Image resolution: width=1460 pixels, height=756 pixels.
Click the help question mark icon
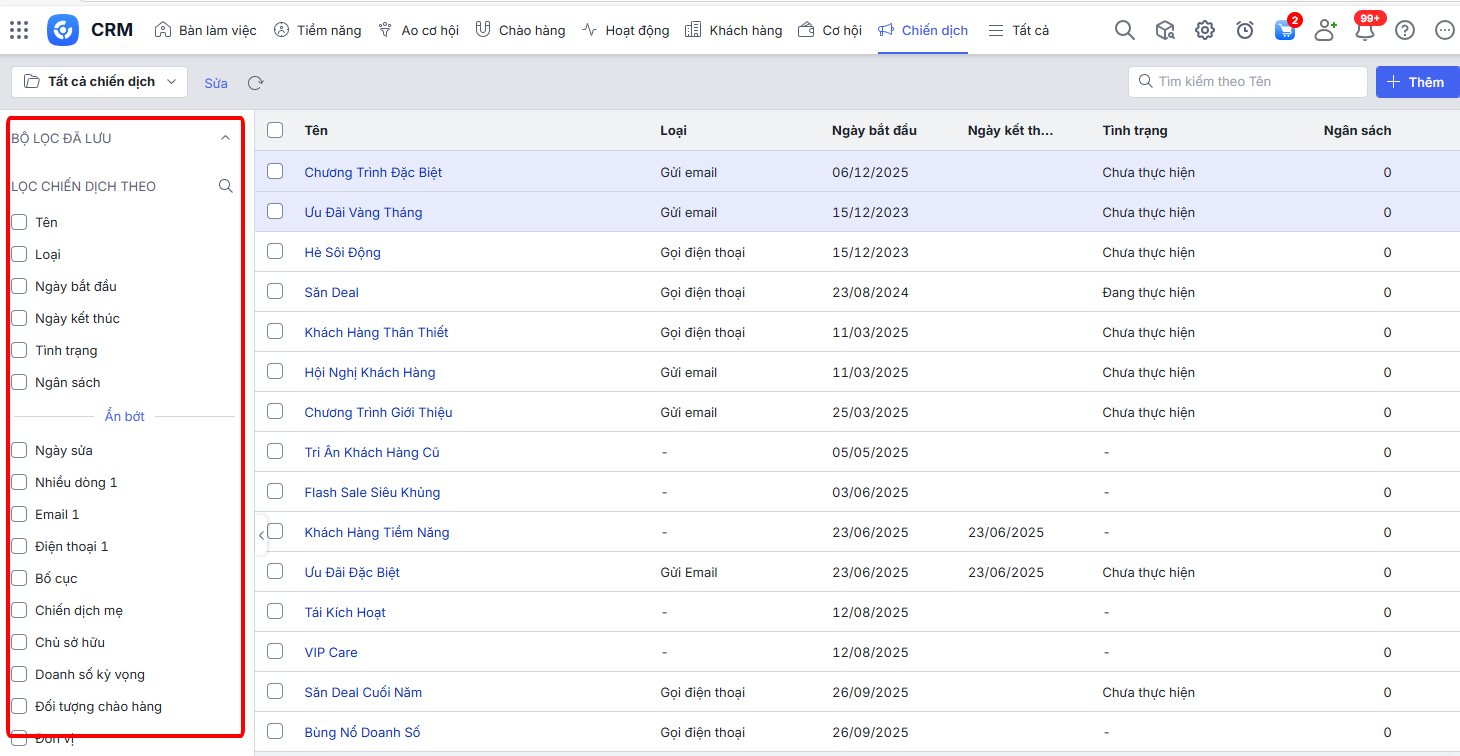(1405, 30)
